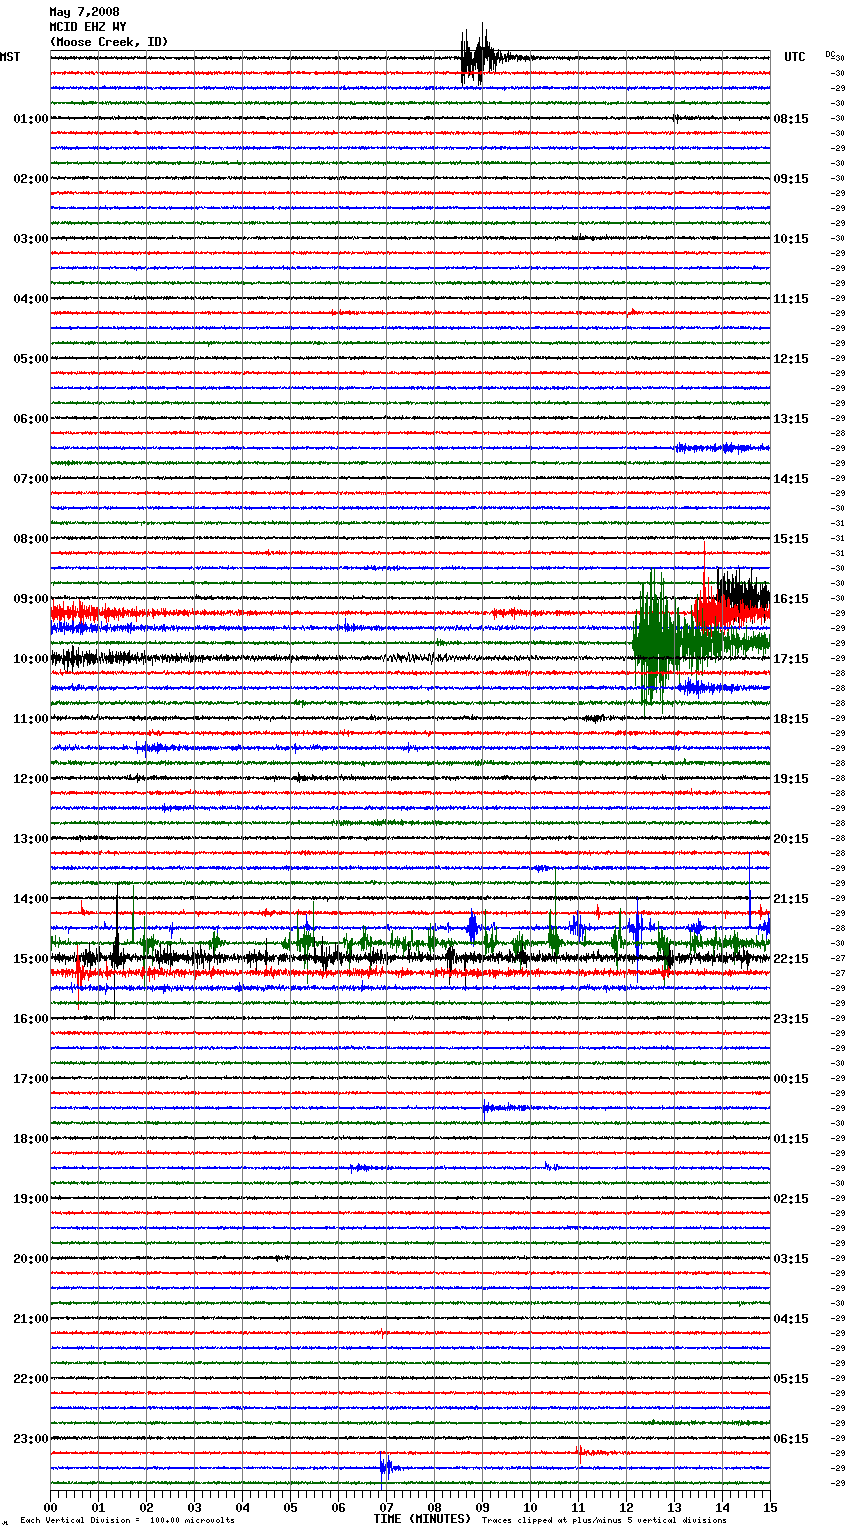Click minute axis label "15" at the bottom
This screenshot has width=850, height=1534.
pyautogui.click(x=770, y=1507)
